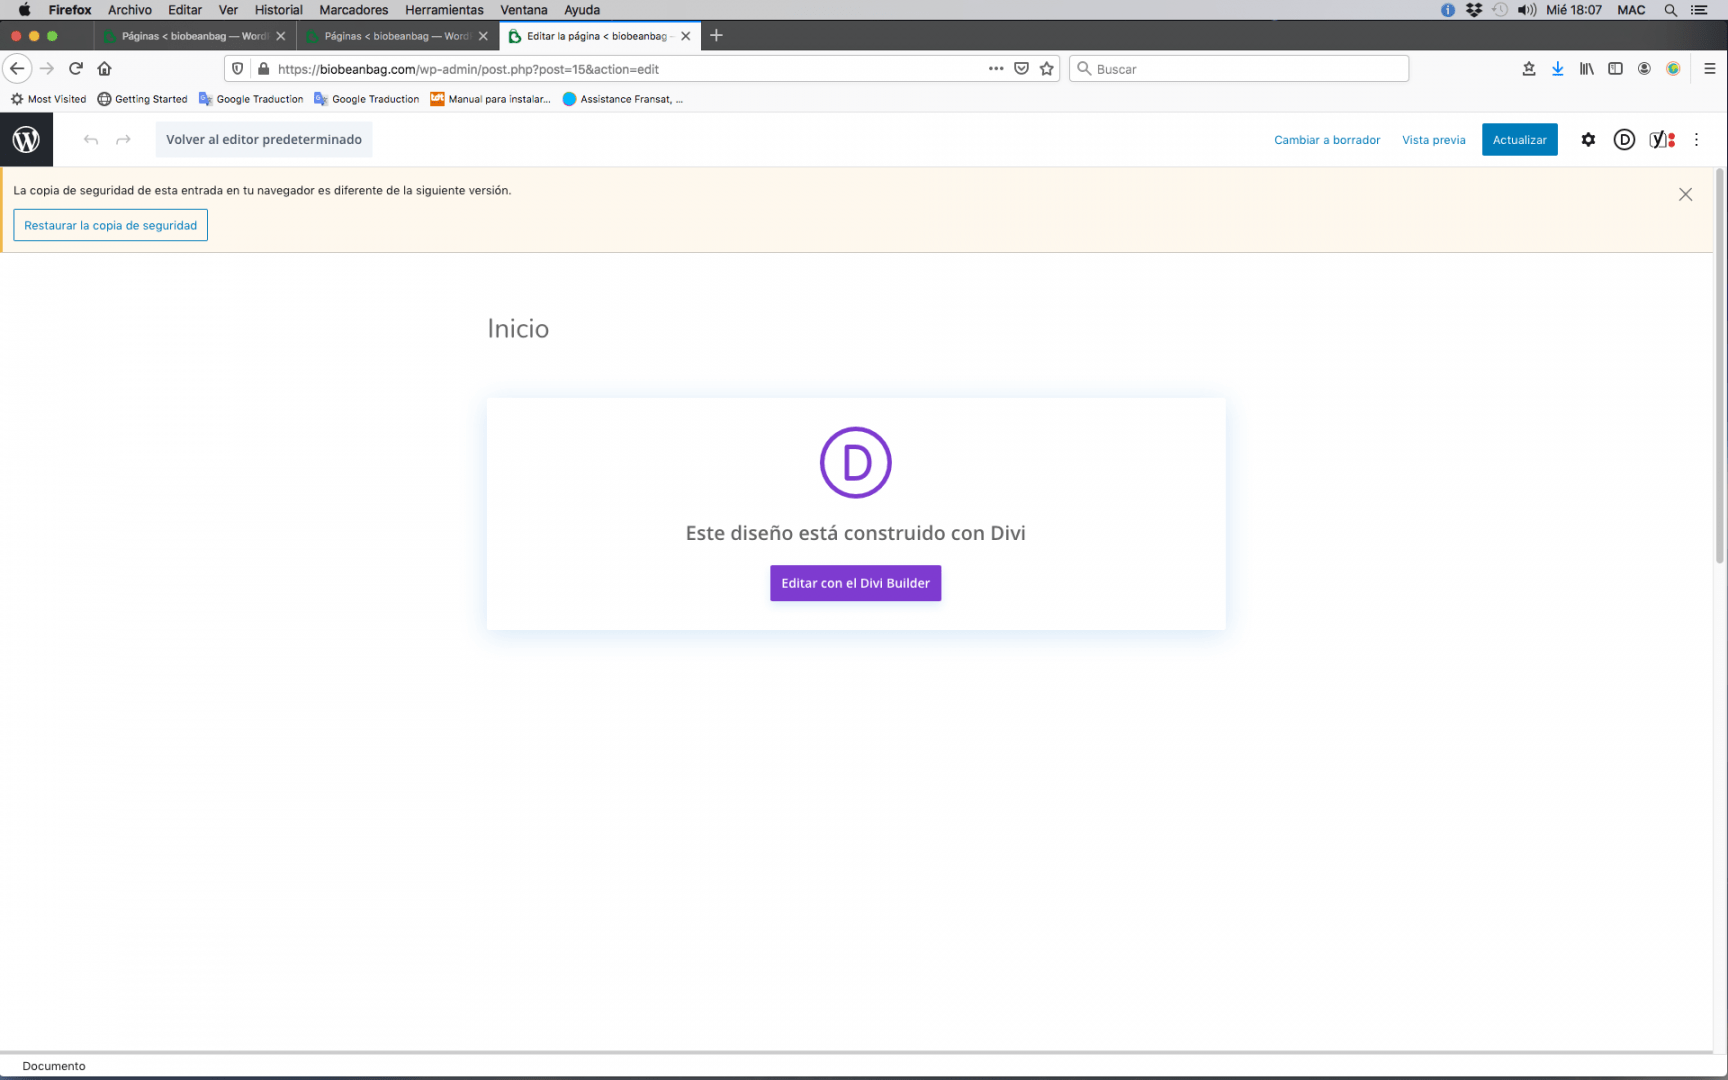This screenshot has width=1728, height=1080.
Task: Open the Herramientas menu
Action: [444, 10]
